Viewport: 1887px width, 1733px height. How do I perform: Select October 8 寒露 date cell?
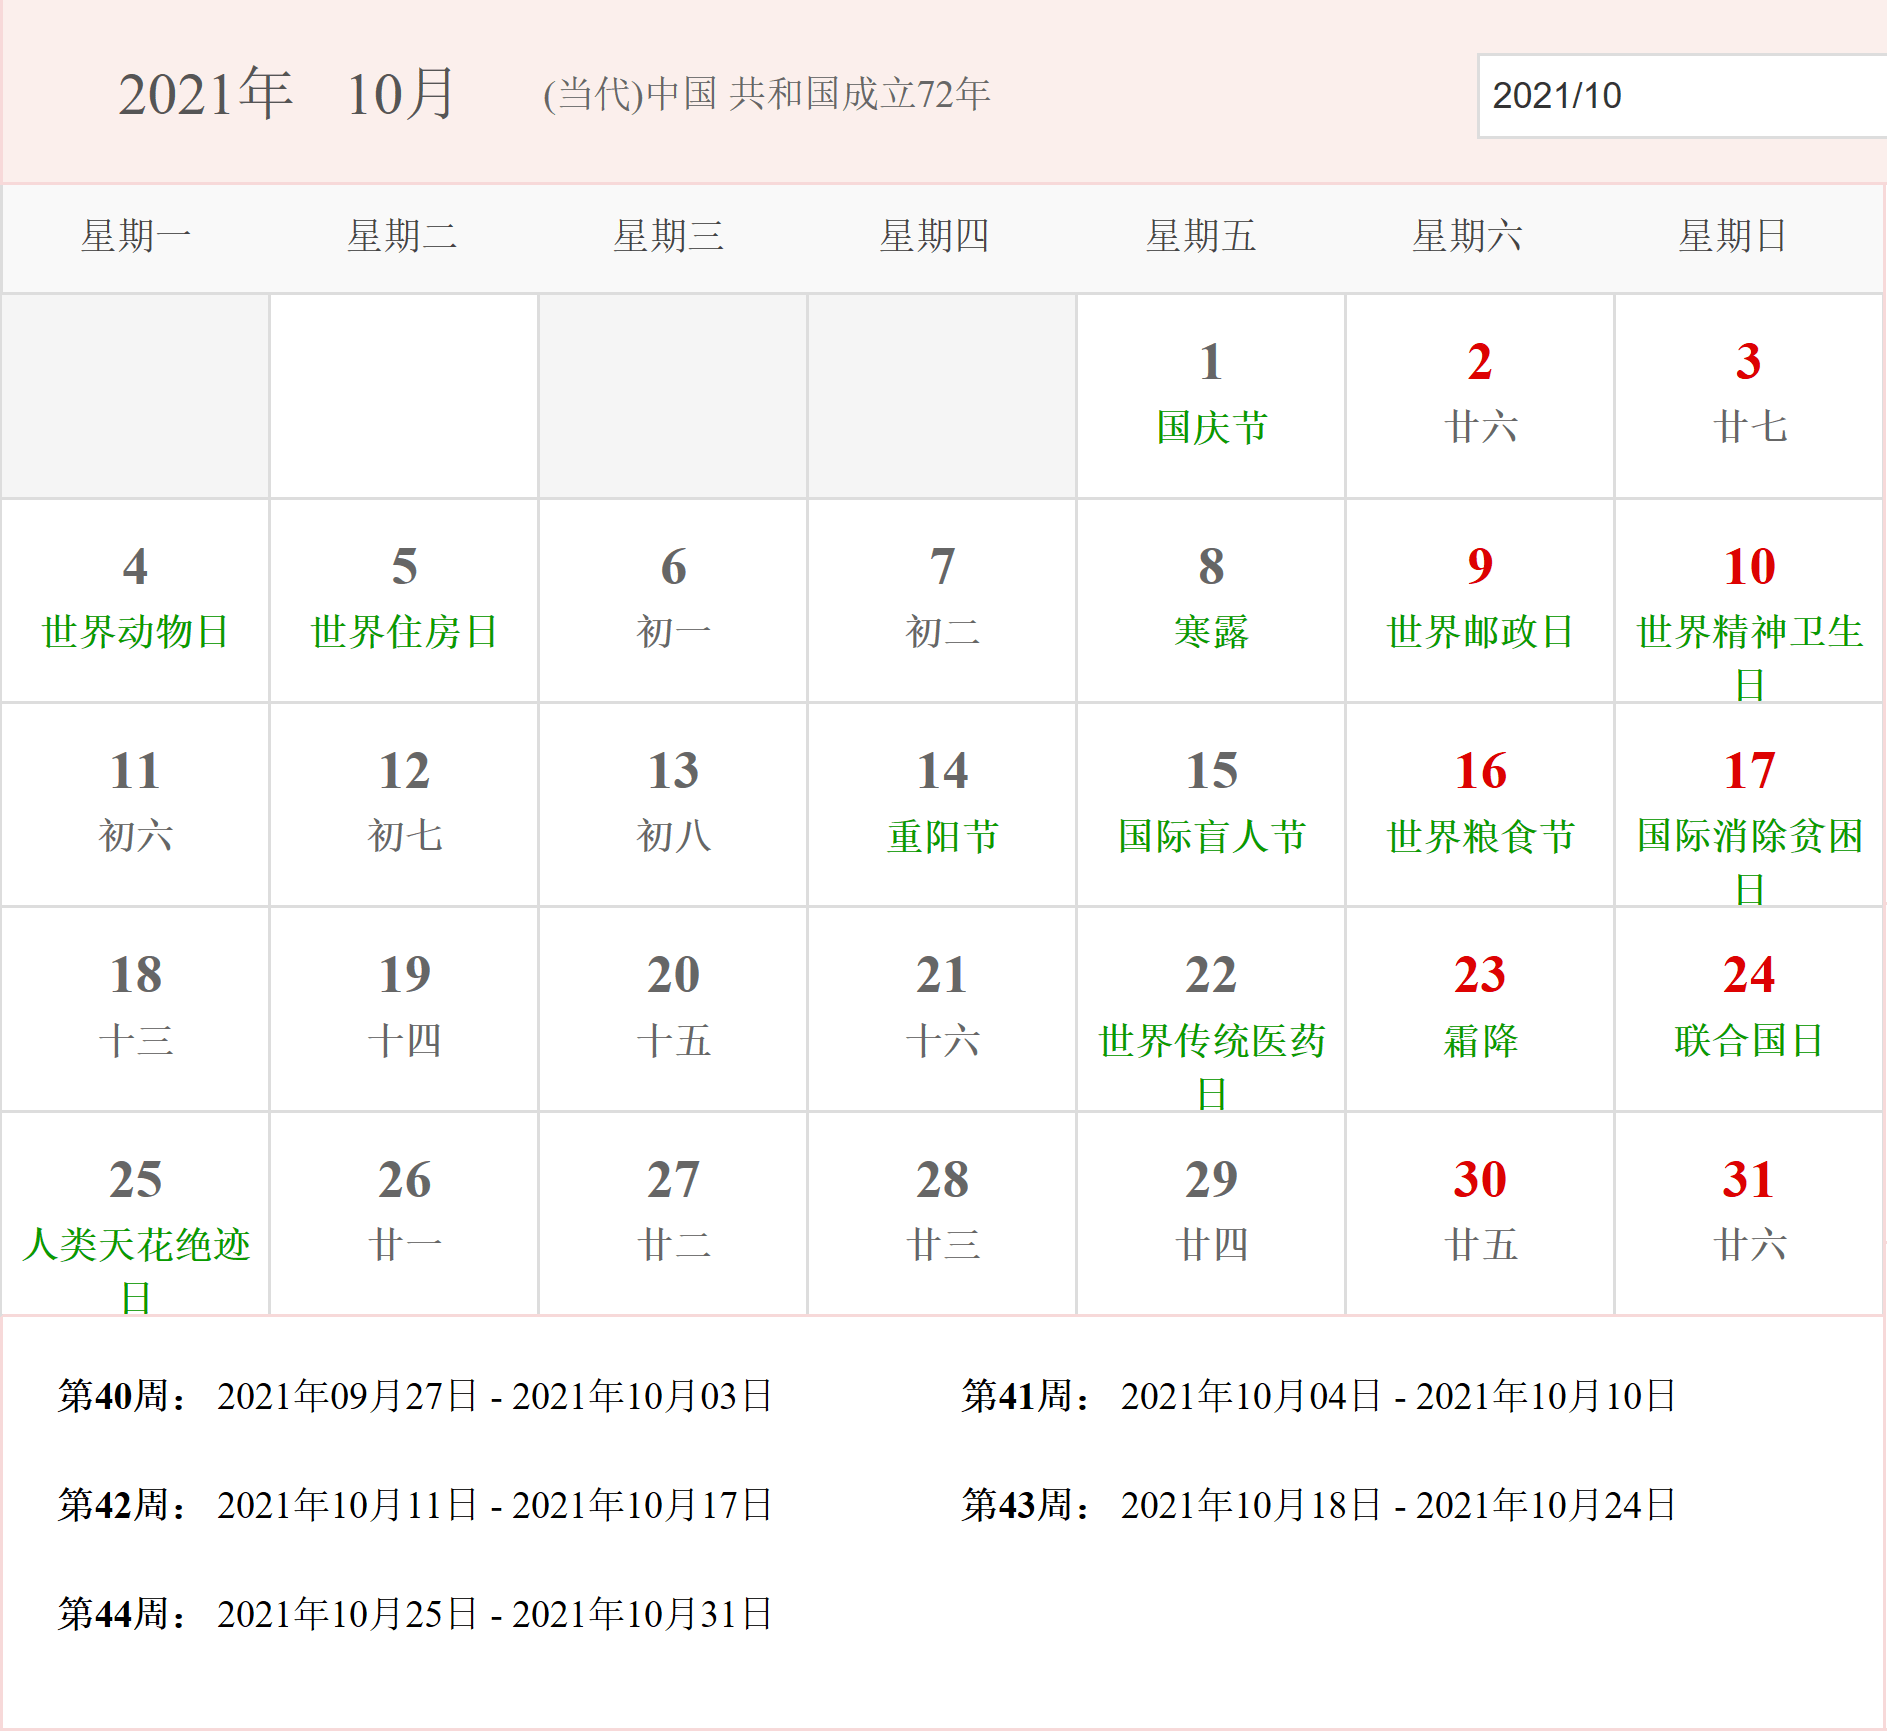[1211, 601]
